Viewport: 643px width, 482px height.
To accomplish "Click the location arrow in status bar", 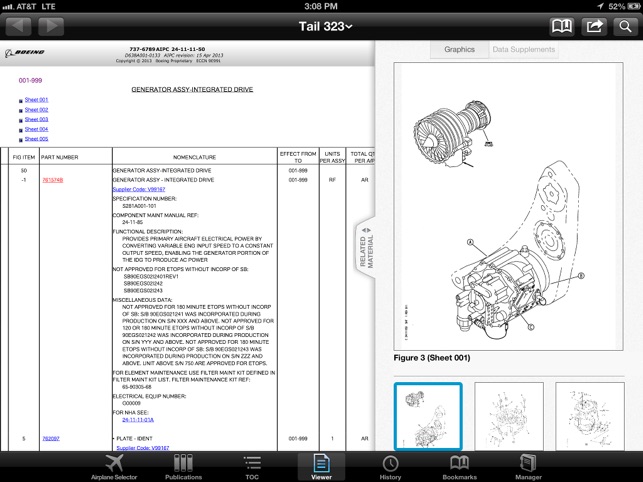I will click(600, 6).
